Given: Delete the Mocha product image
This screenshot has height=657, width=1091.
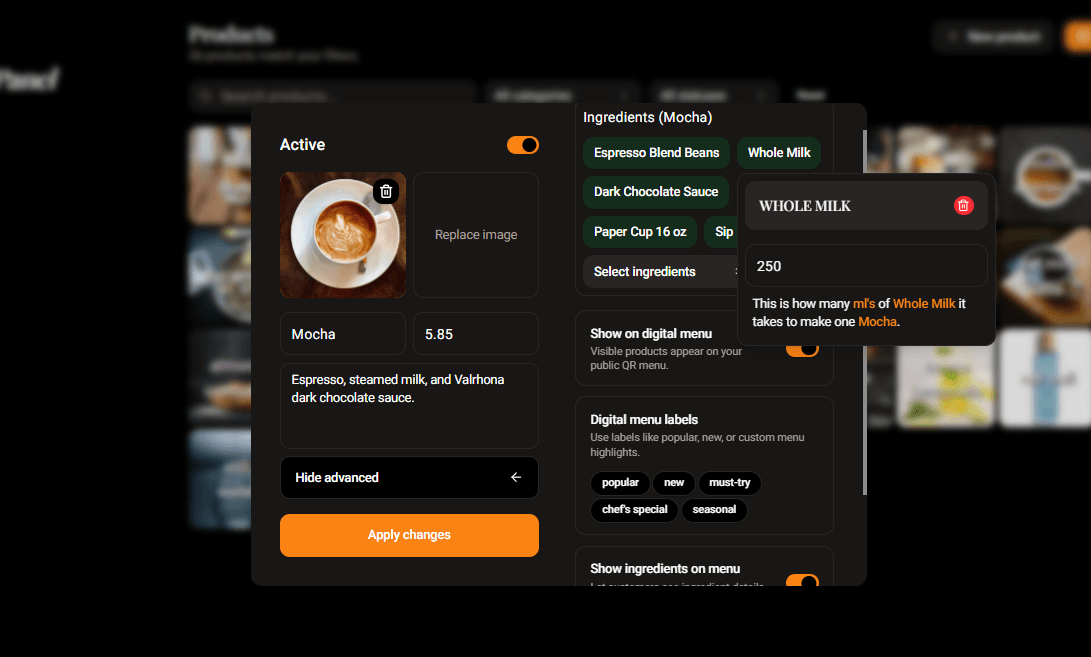Looking at the screenshot, I should 386,191.
